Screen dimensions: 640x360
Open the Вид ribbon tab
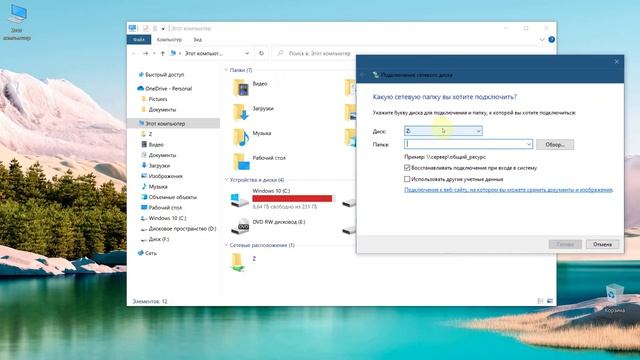(198, 40)
